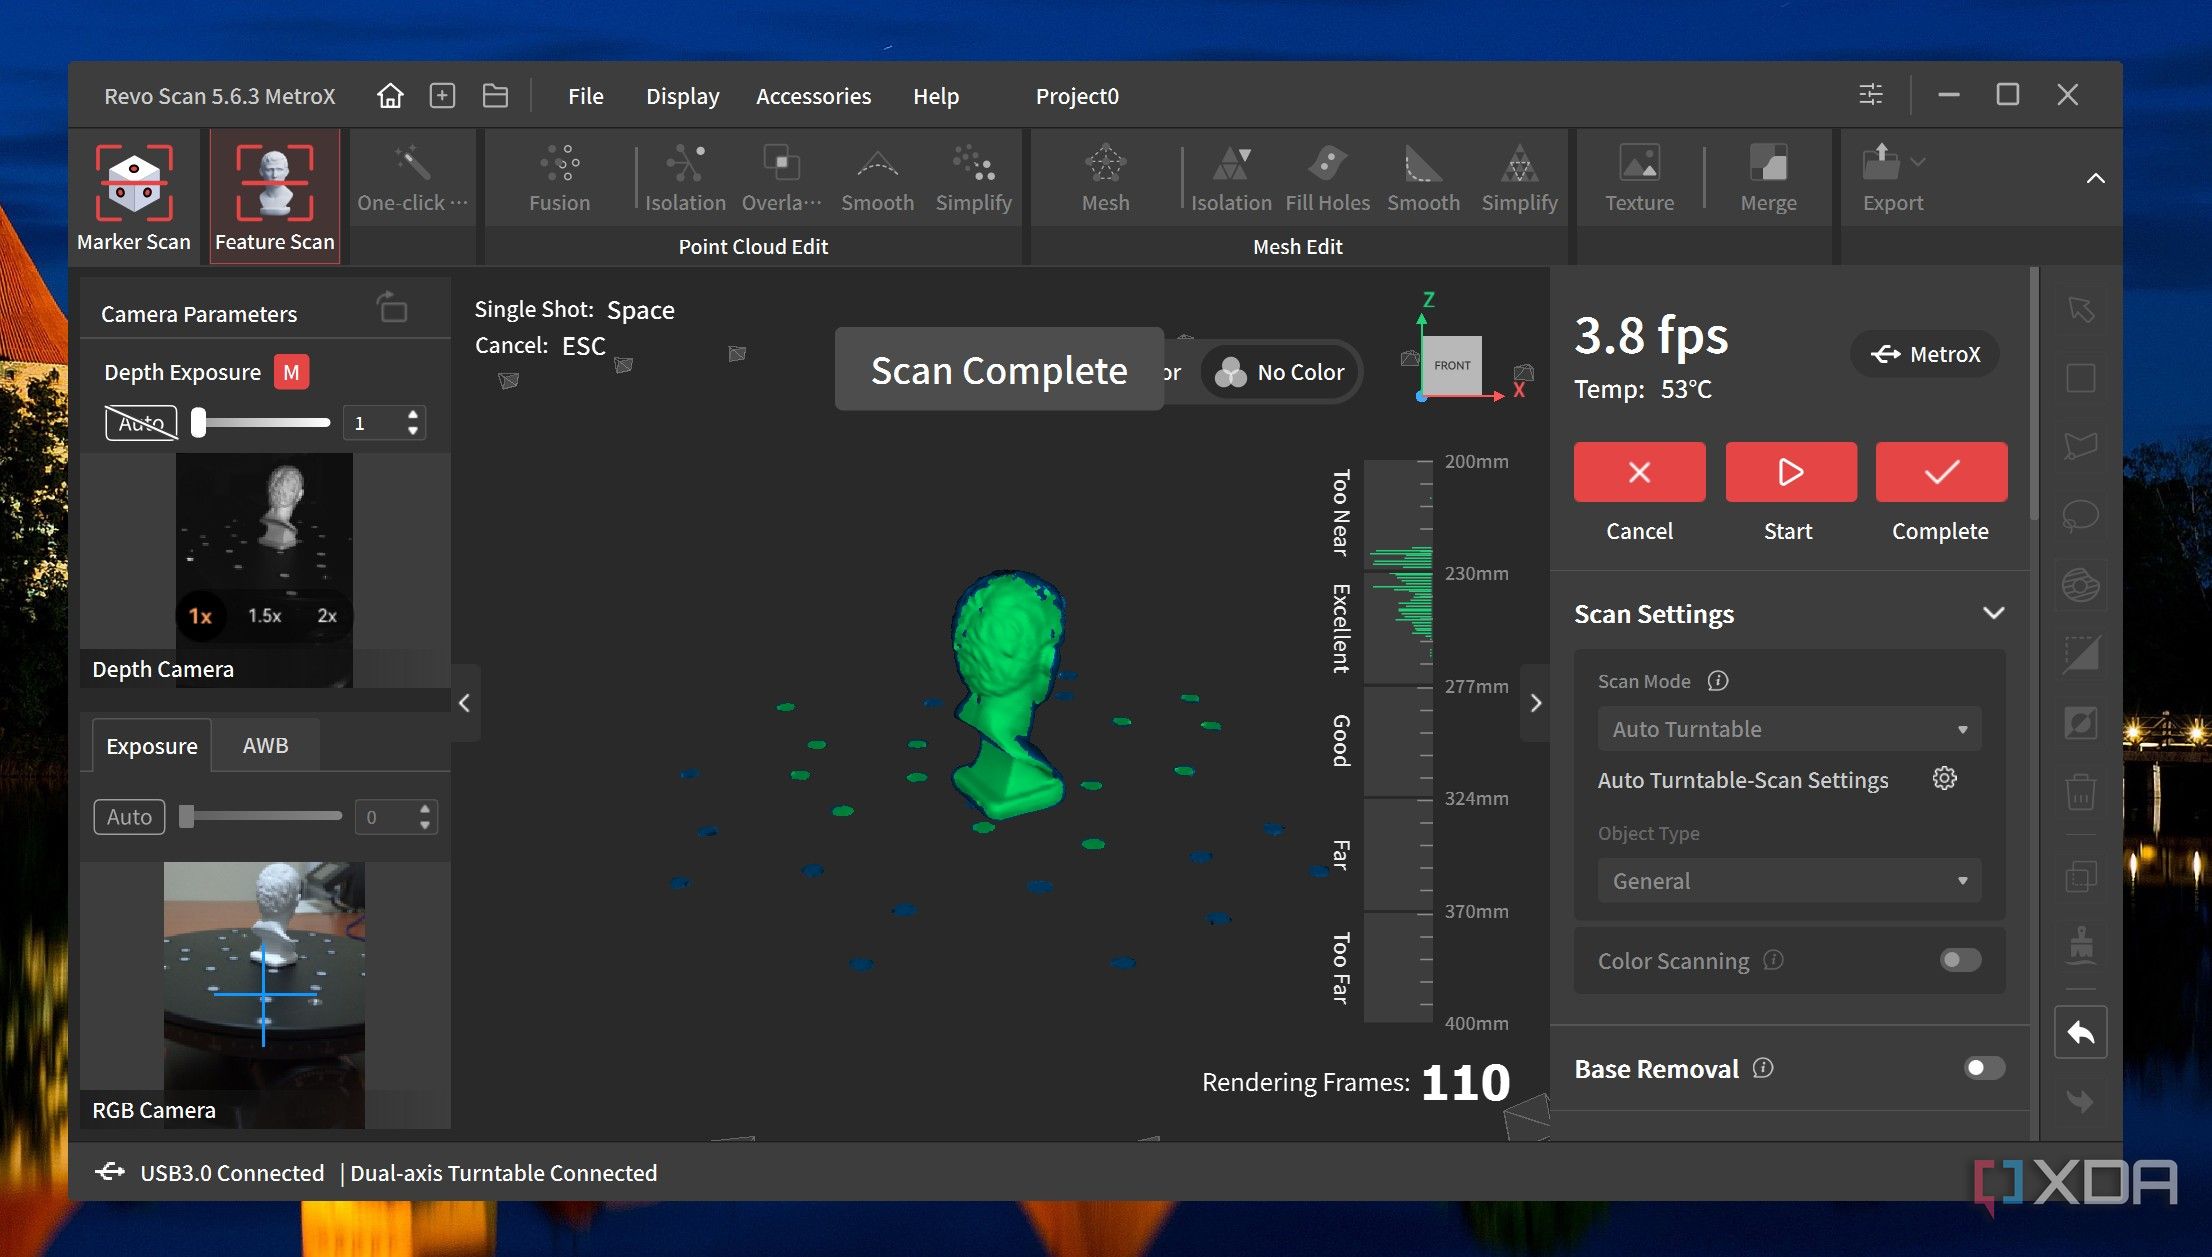The width and height of the screenshot is (2212, 1257).
Task: Click the new project plus icon
Action: [442, 96]
